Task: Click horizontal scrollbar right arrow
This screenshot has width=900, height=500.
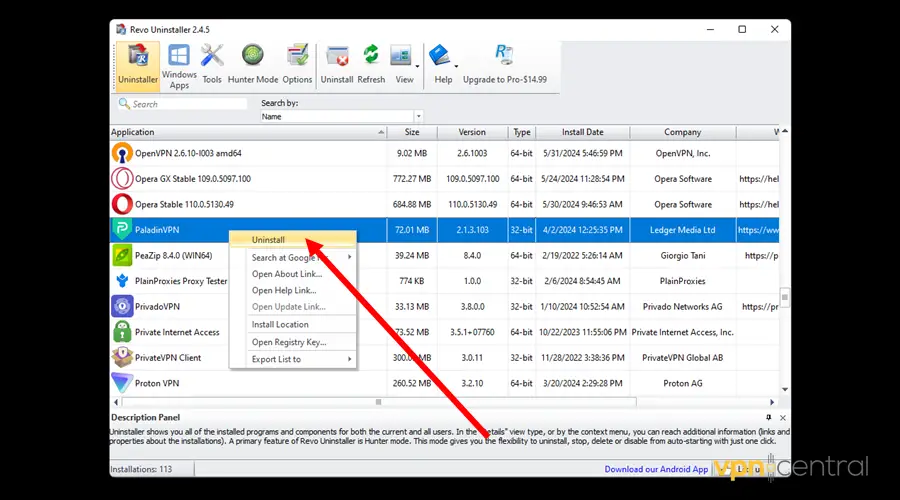Action: [772, 402]
